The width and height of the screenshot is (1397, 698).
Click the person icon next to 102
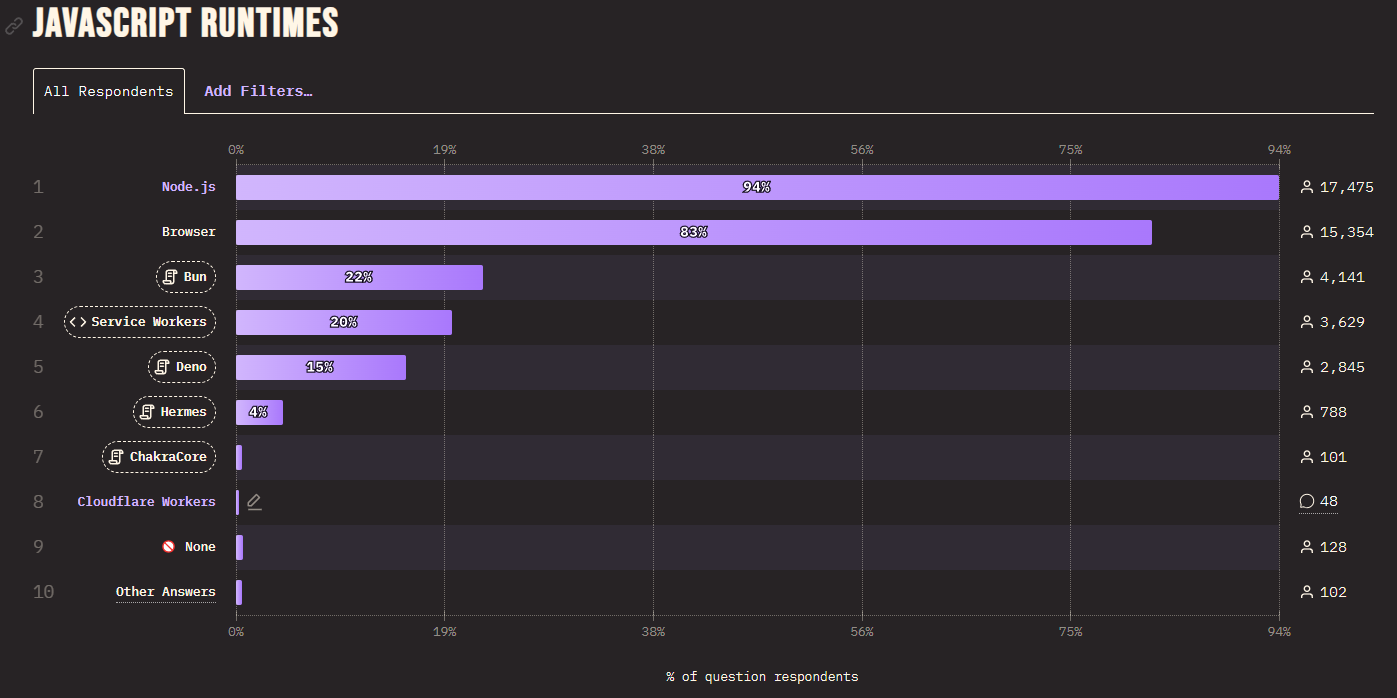[x=1306, y=592]
